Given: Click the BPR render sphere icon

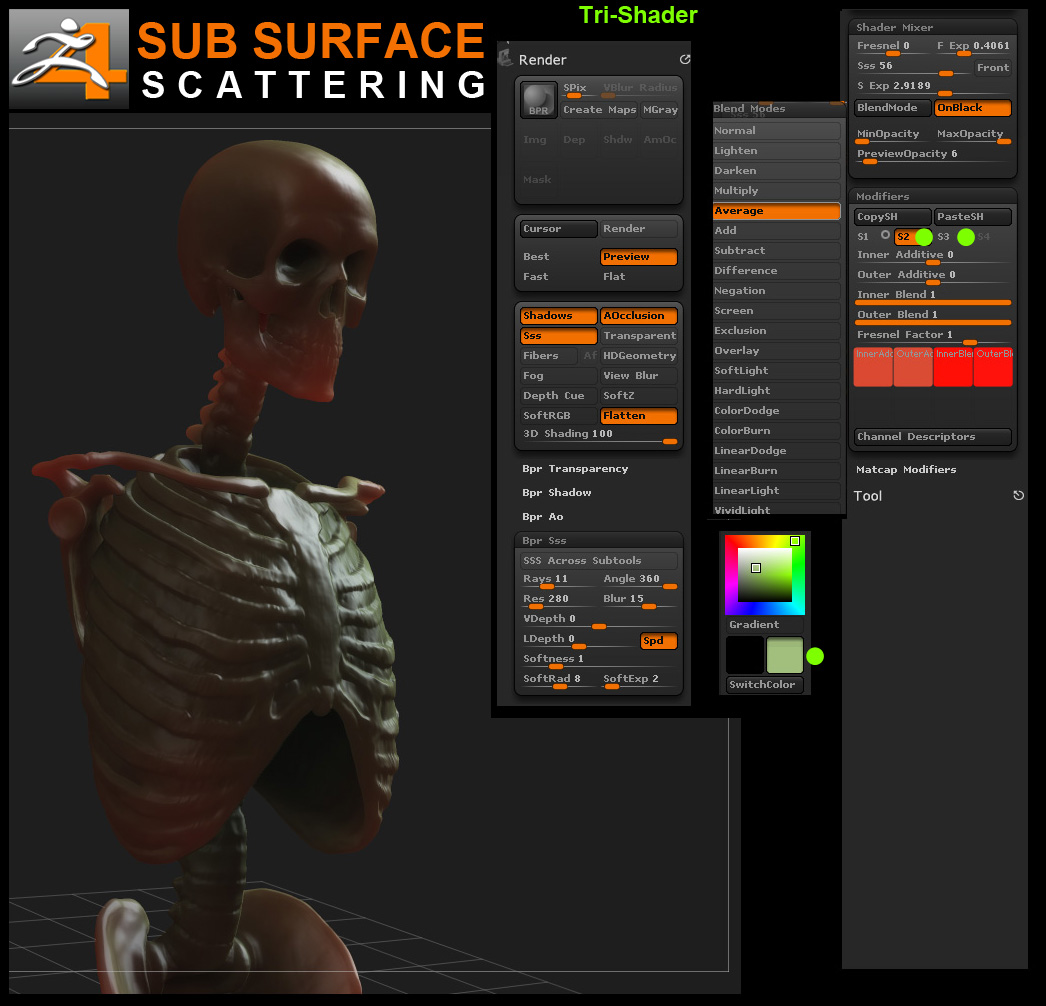Looking at the screenshot, I should coord(538,100).
